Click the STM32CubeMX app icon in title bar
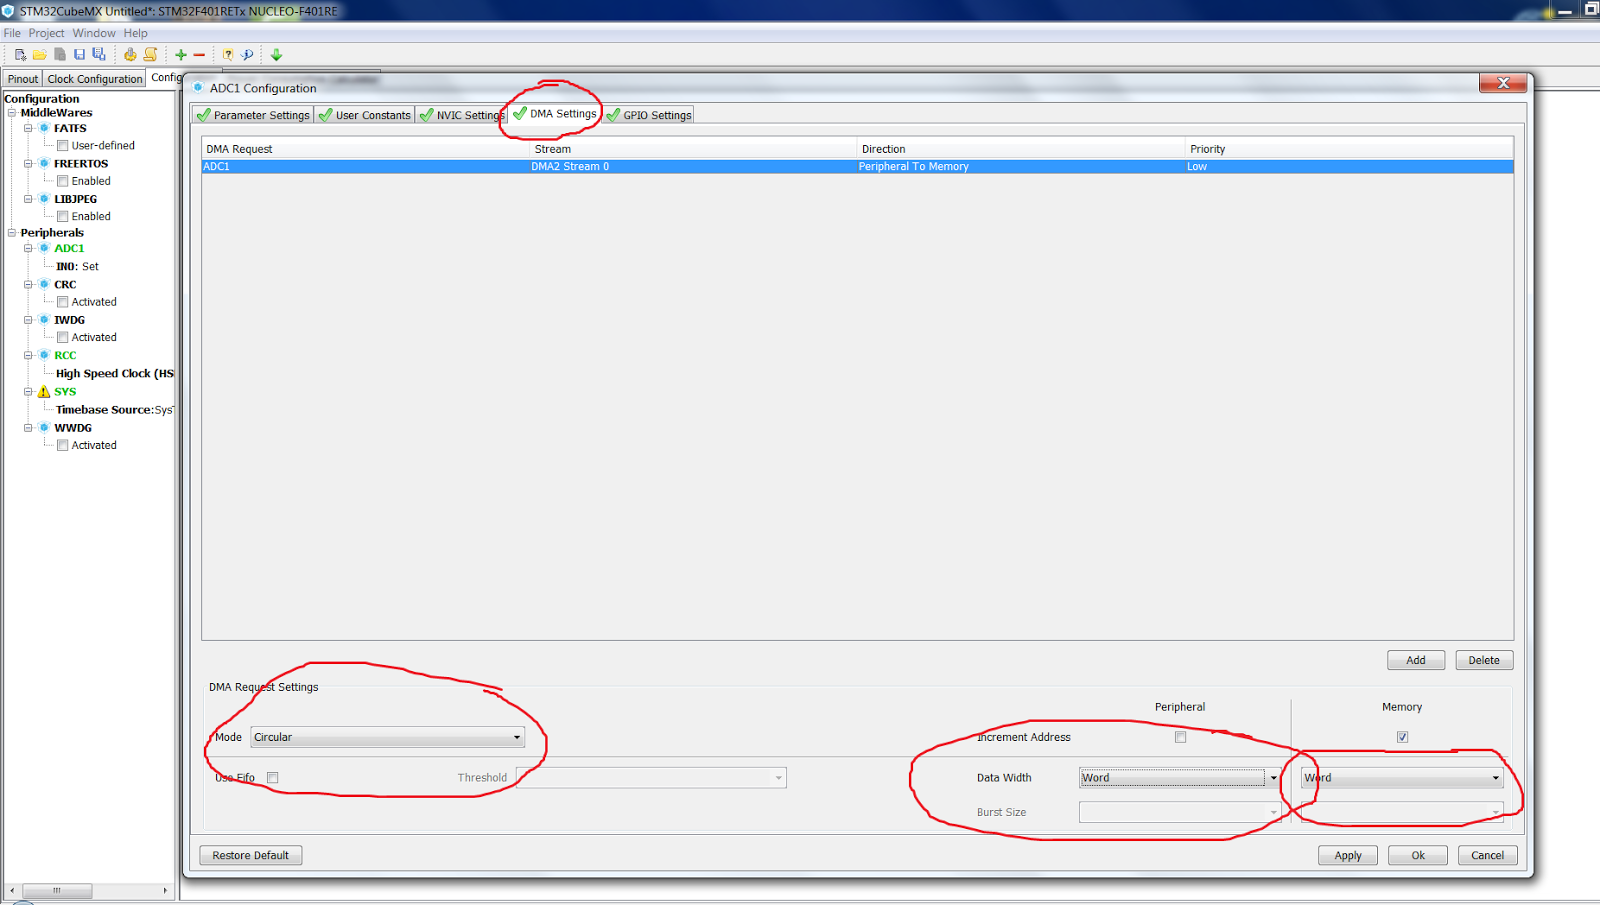Image resolution: width=1600 pixels, height=905 pixels. click(8, 10)
